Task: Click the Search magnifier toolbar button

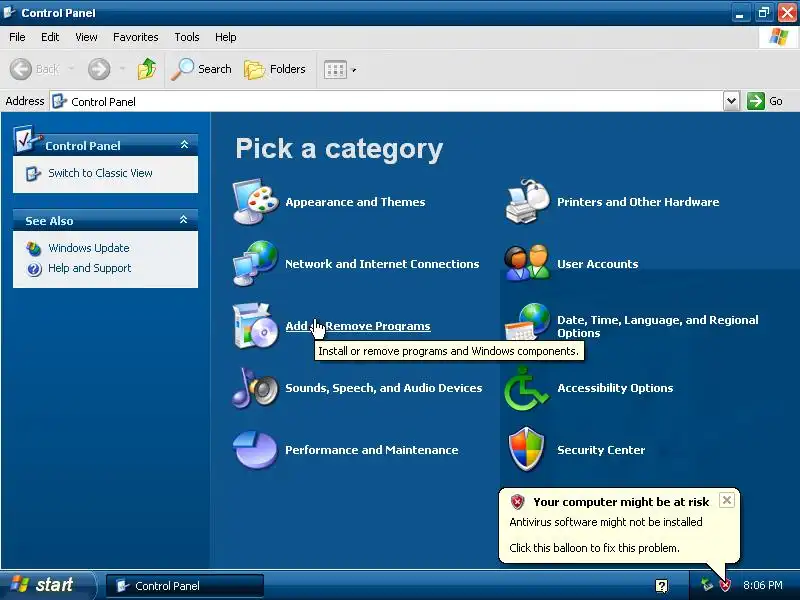Action: 202,69
